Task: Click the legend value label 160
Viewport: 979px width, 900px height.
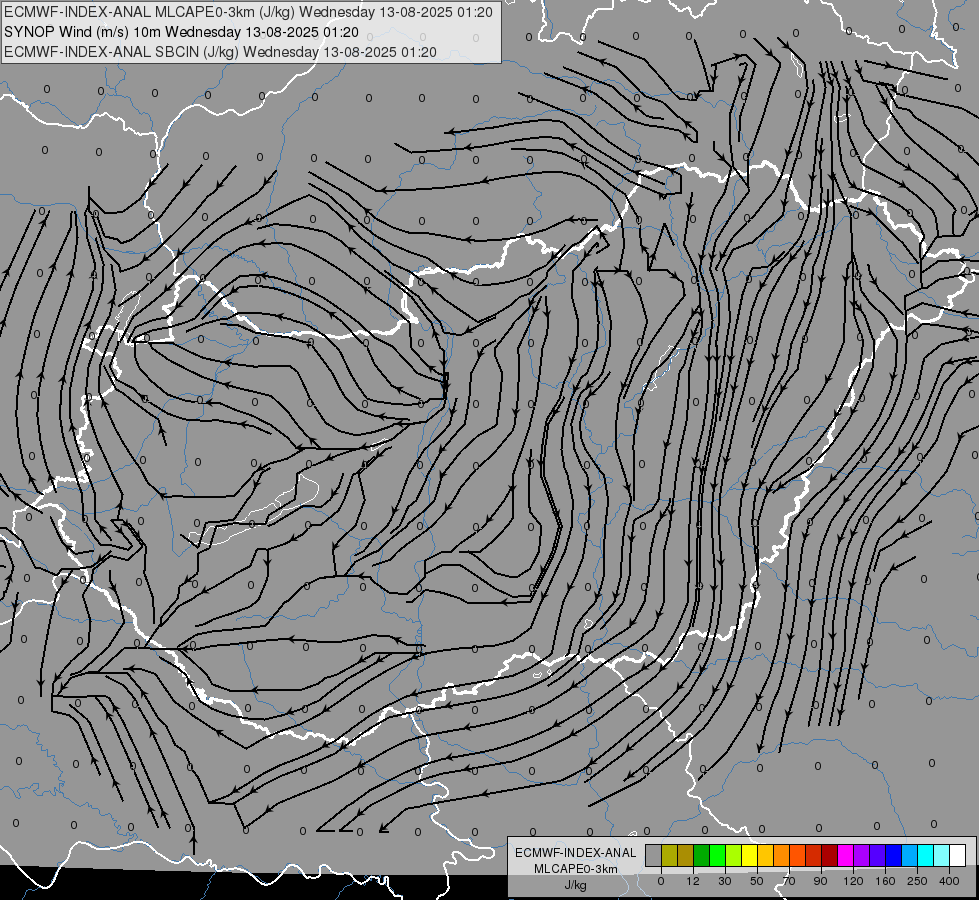Action: pos(885,881)
